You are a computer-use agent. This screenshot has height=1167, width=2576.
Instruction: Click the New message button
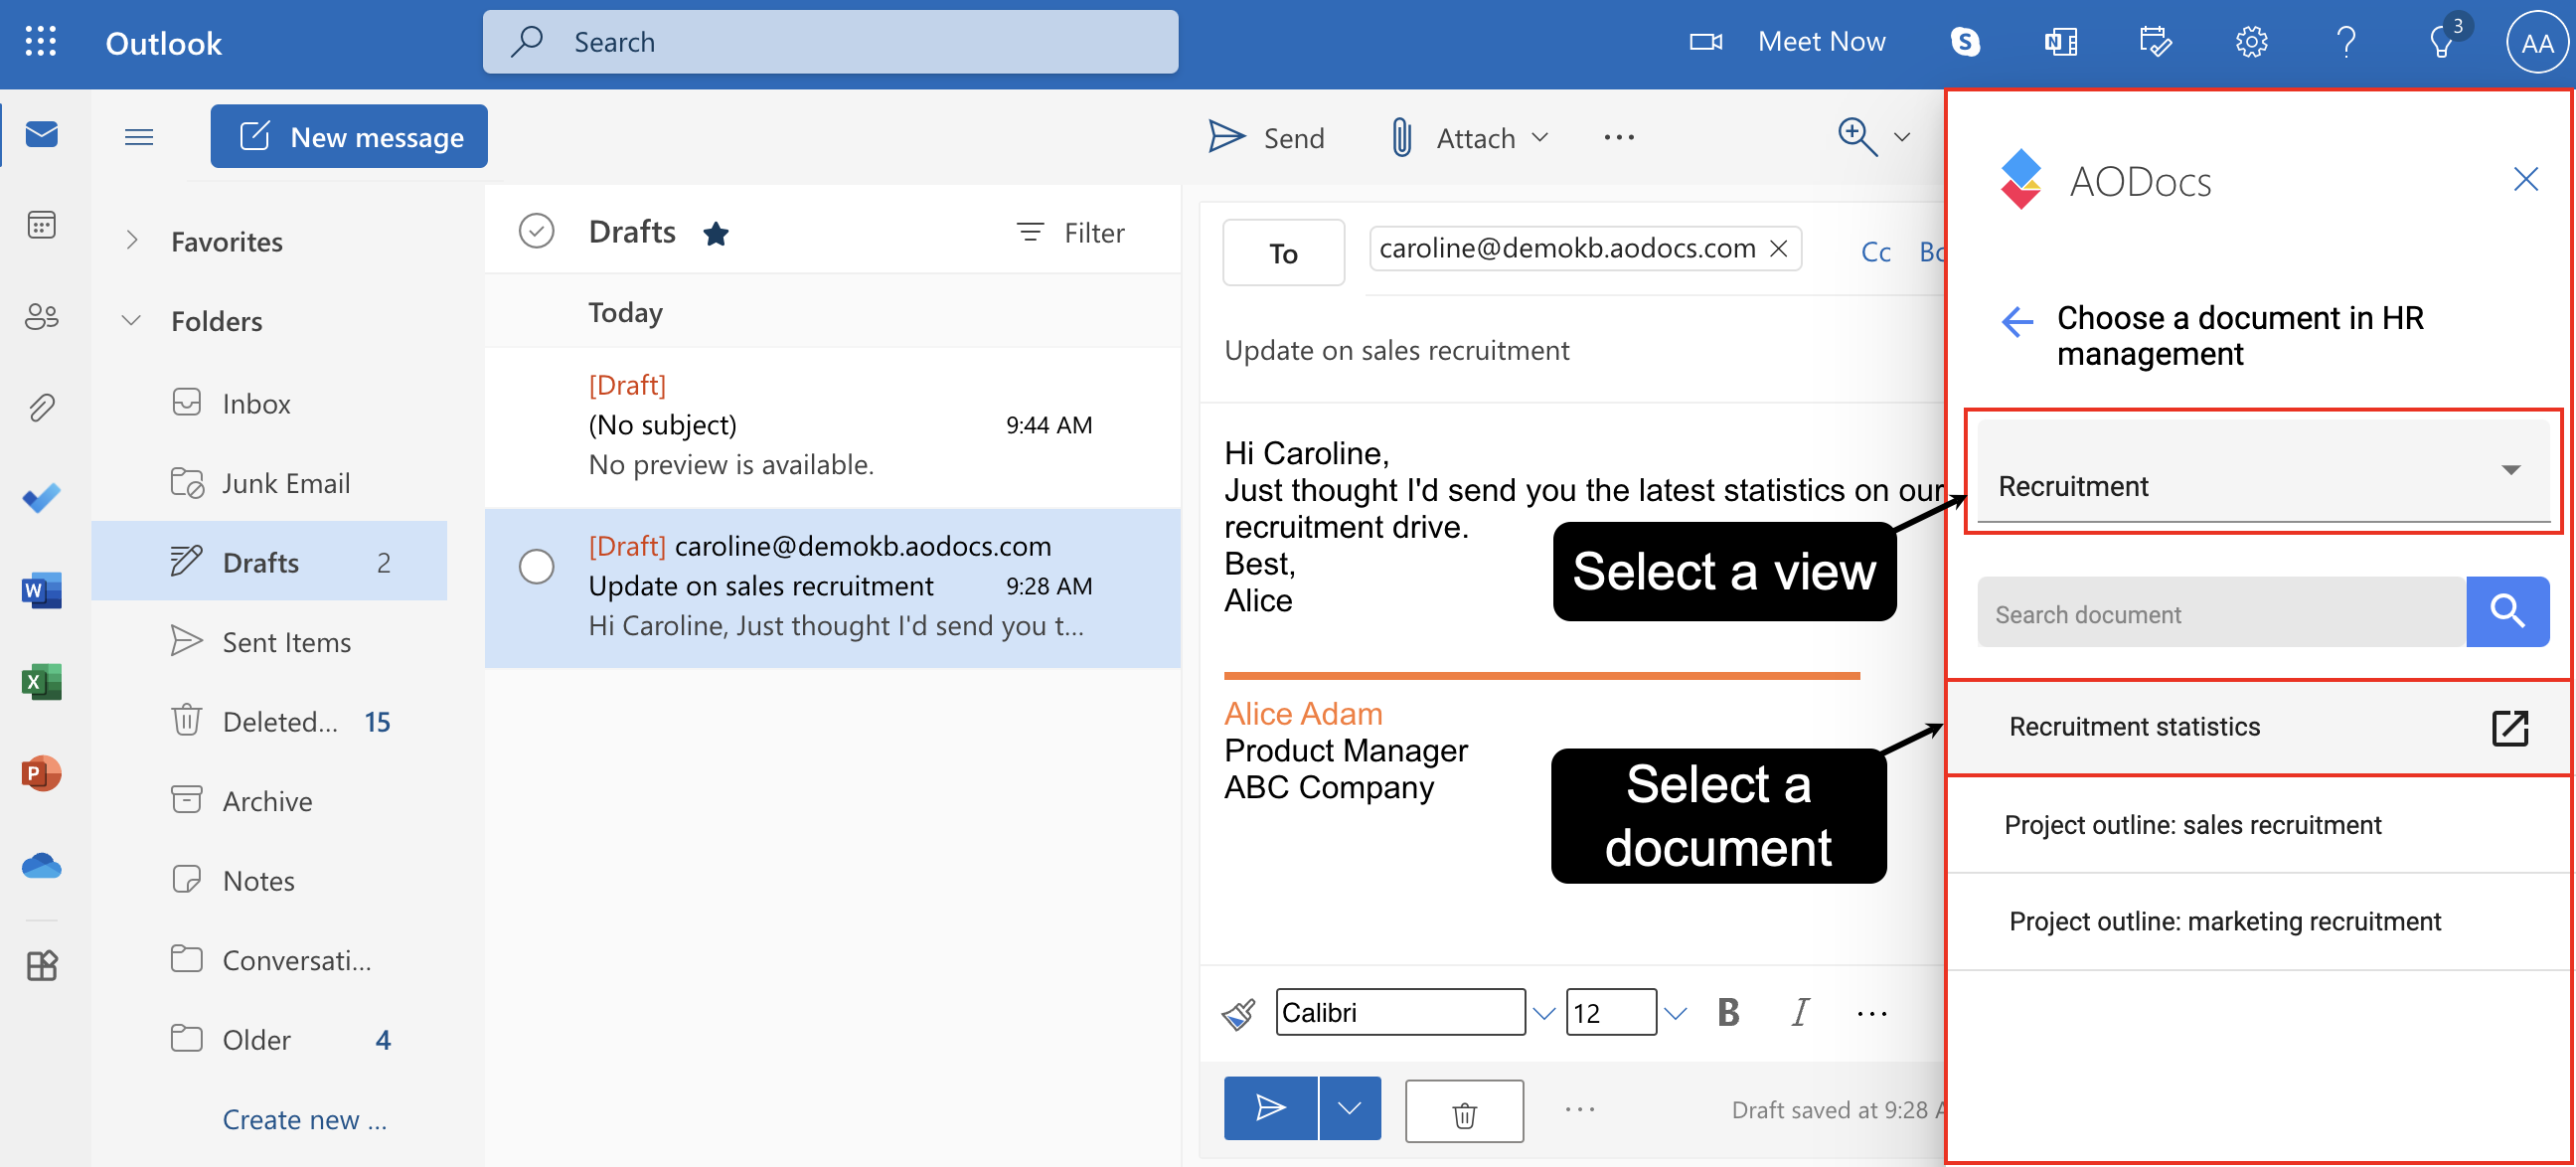[350, 135]
